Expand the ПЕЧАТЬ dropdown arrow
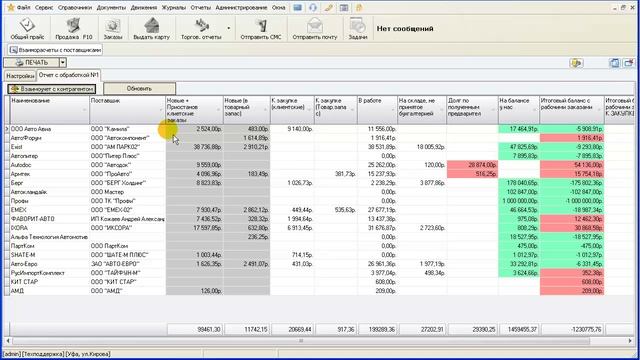The width and height of the screenshot is (640, 360). (63, 62)
